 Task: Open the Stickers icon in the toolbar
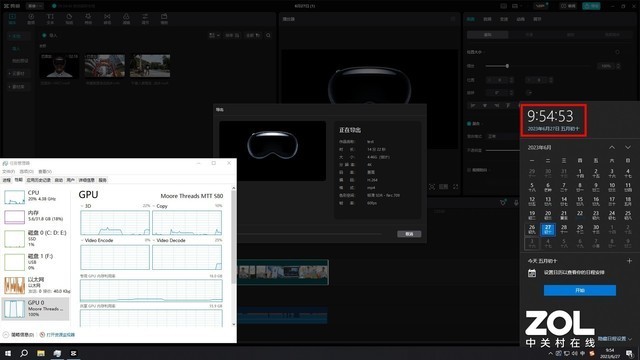pyautogui.click(x=69, y=18)
